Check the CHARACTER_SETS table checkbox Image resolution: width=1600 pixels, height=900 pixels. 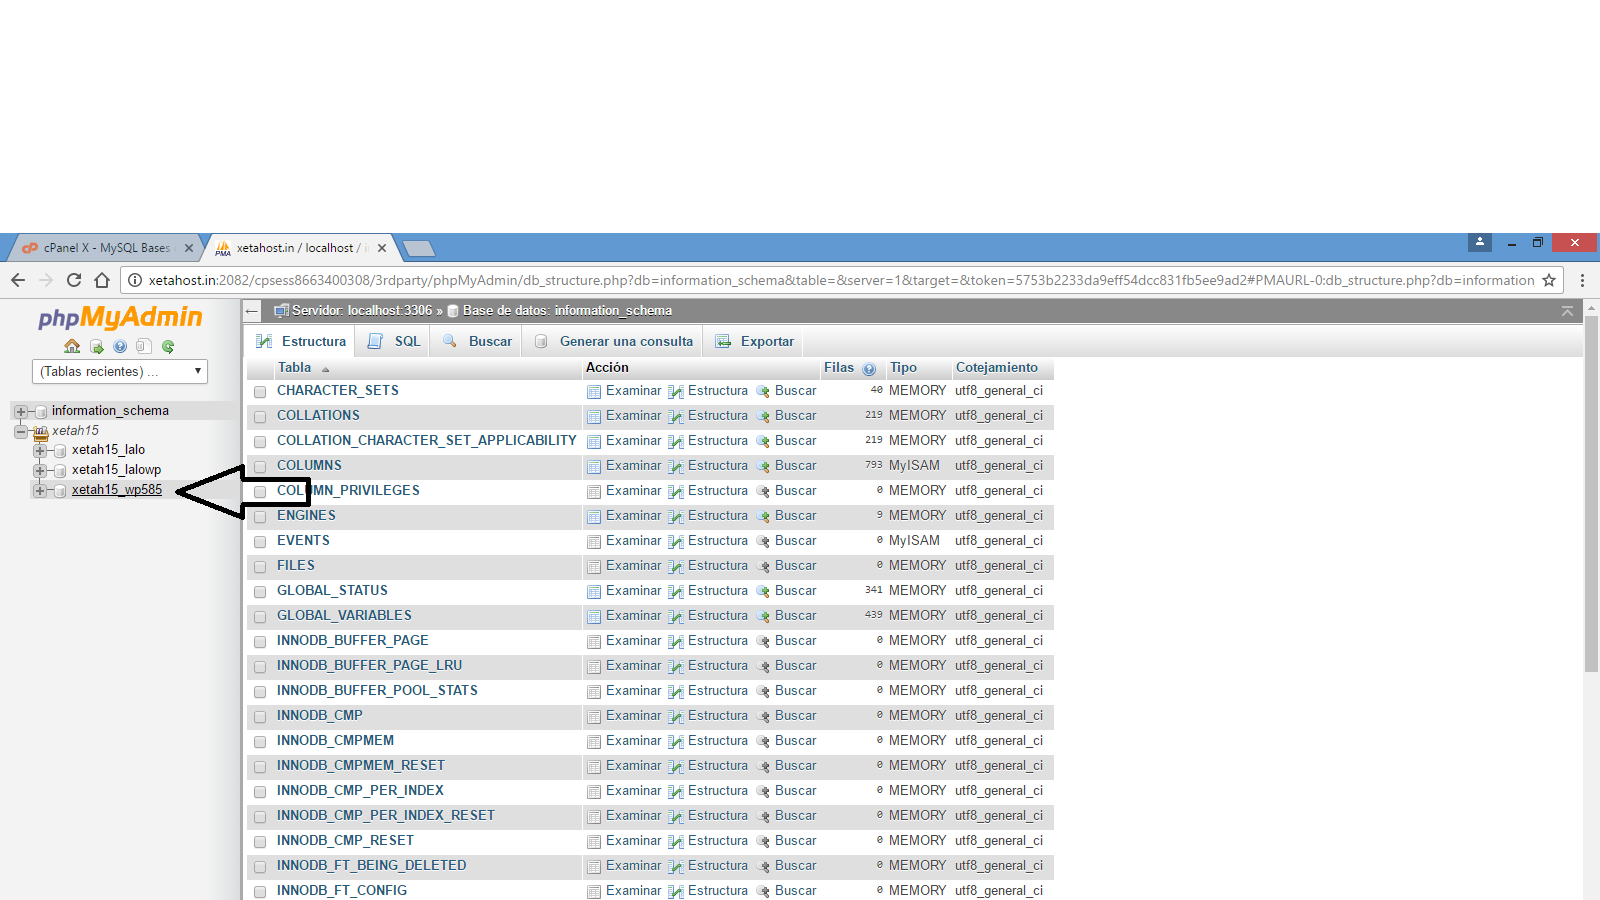click(260, 392)
